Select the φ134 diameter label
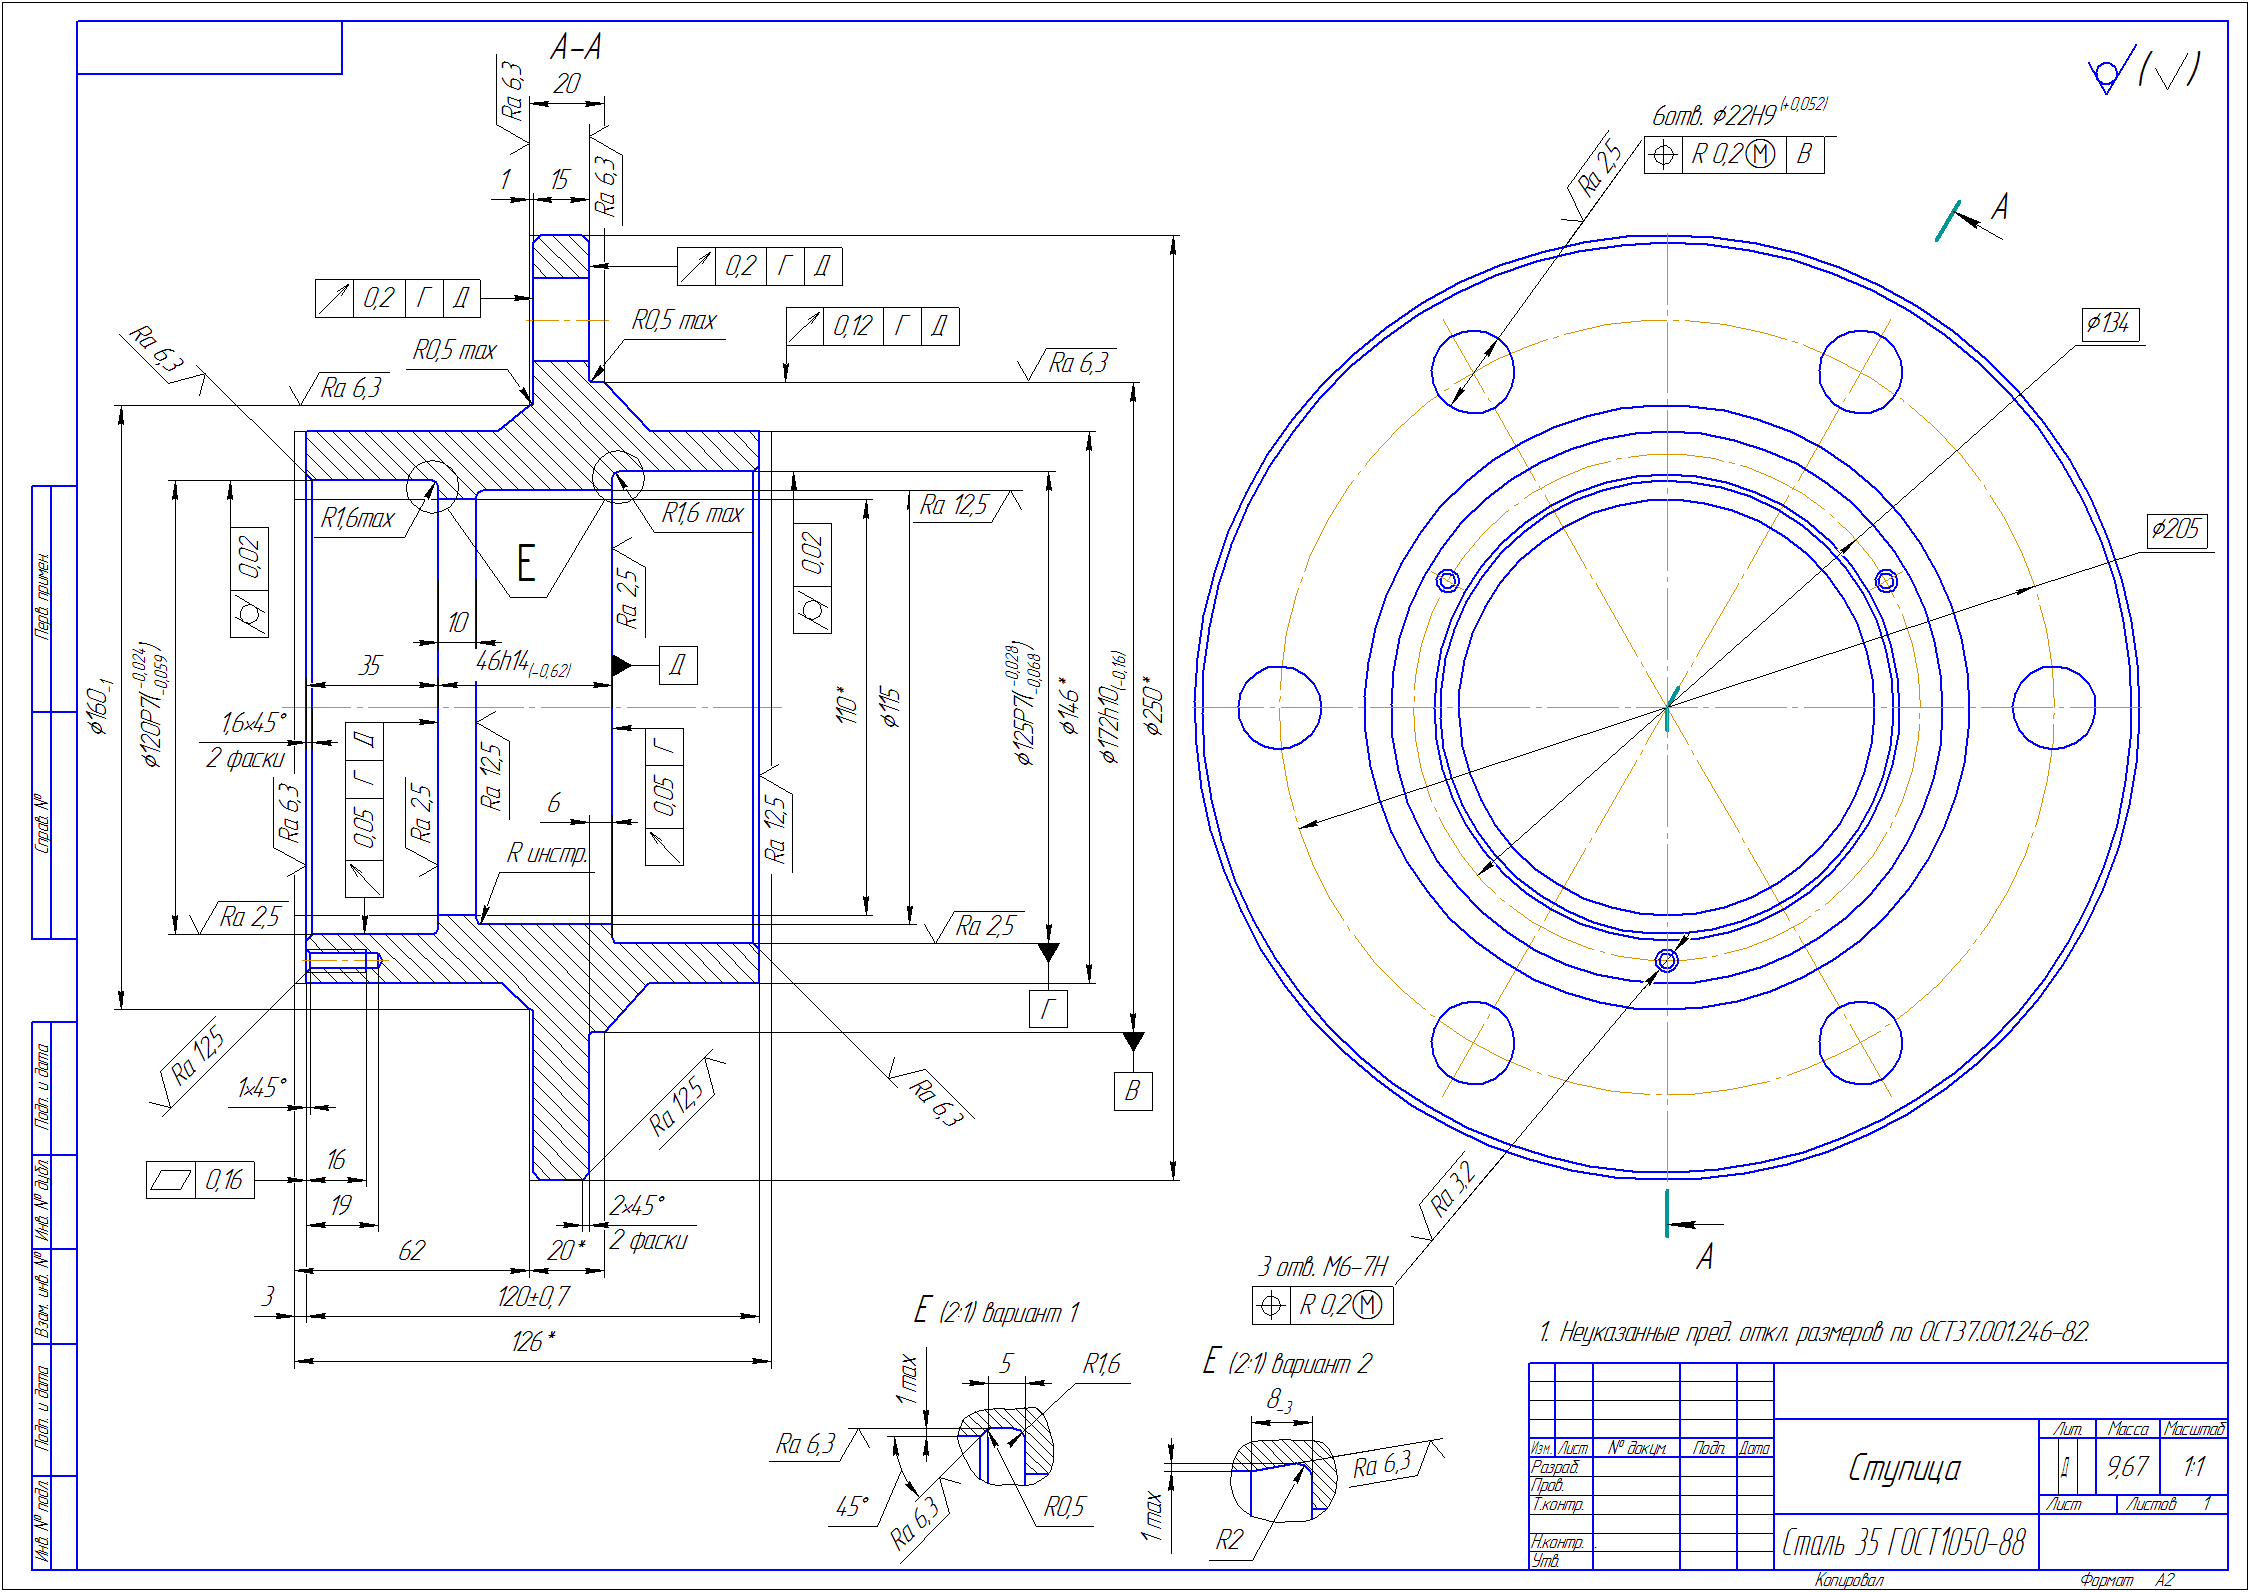 pos(2109,323)
